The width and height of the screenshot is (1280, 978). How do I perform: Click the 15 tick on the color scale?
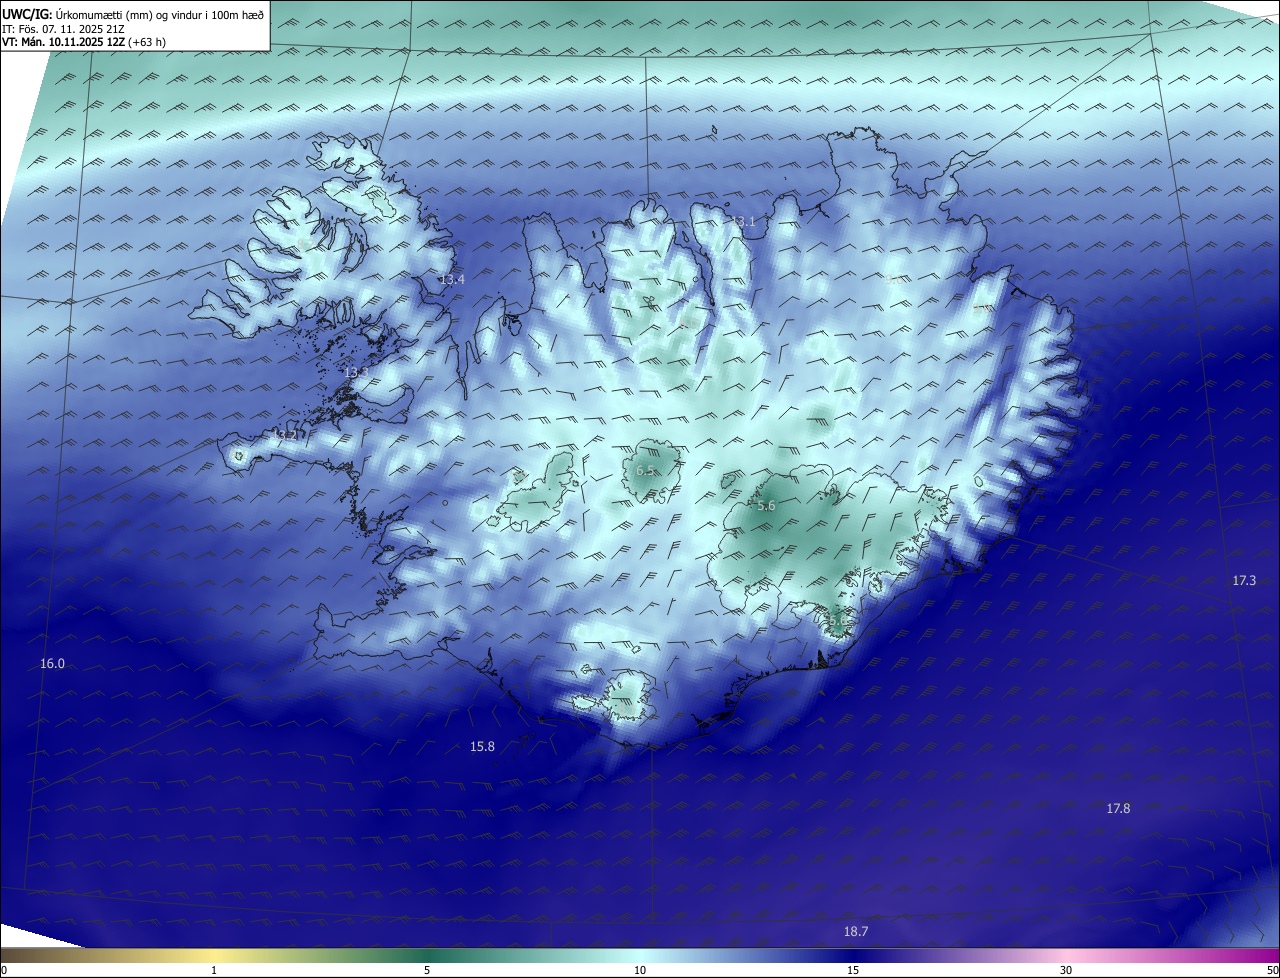tap(853, 970)
